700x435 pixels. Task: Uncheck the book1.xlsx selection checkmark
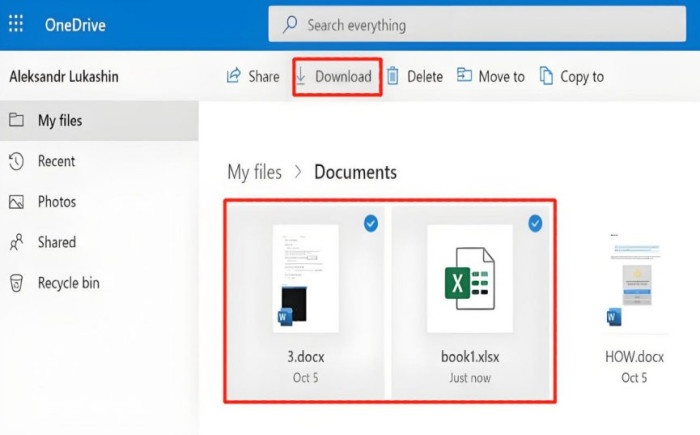coord(534,224)
